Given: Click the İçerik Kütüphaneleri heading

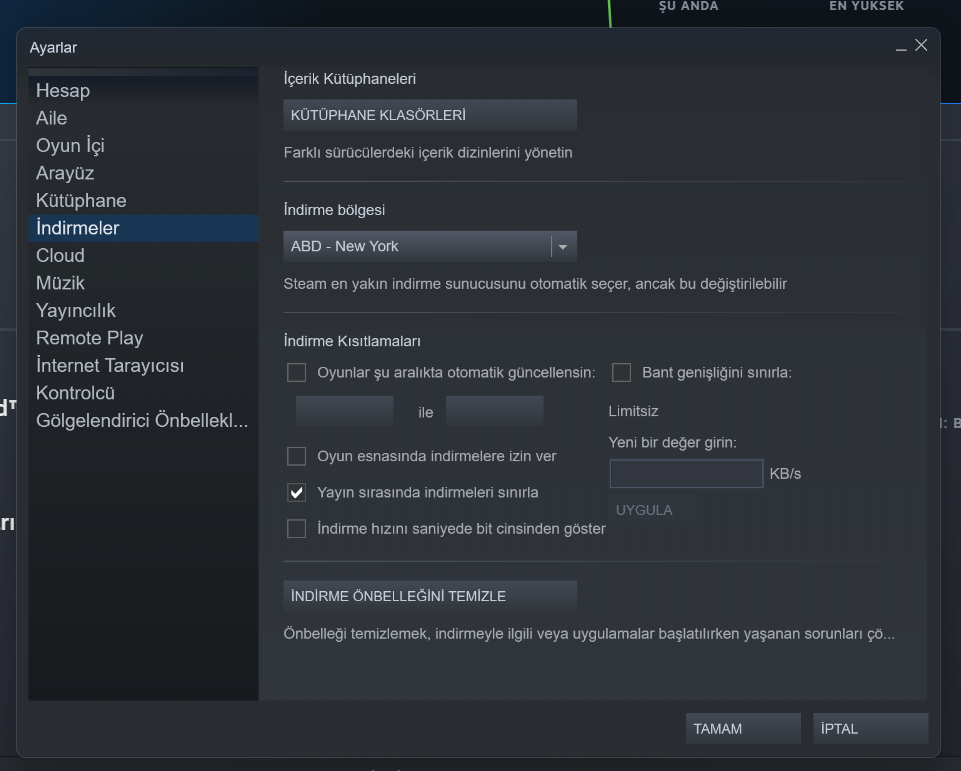Looking at the screenshot, I should 349,79.
